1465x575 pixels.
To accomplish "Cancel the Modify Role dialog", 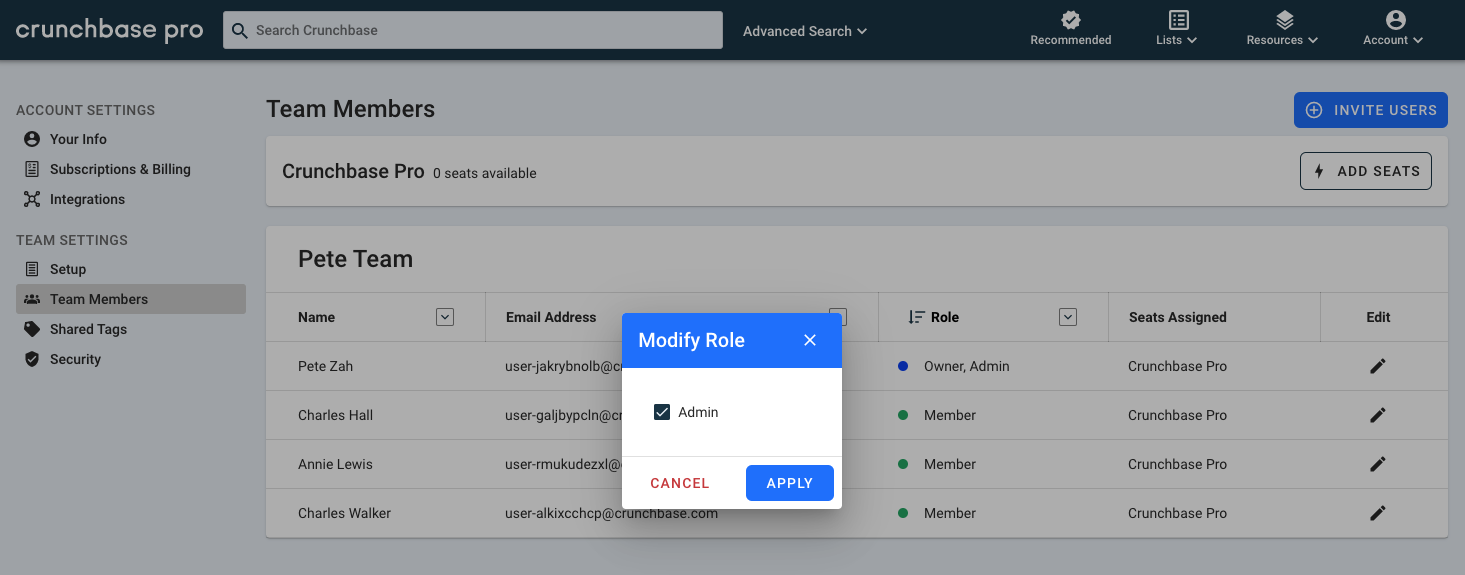I will tap(680, 483).
